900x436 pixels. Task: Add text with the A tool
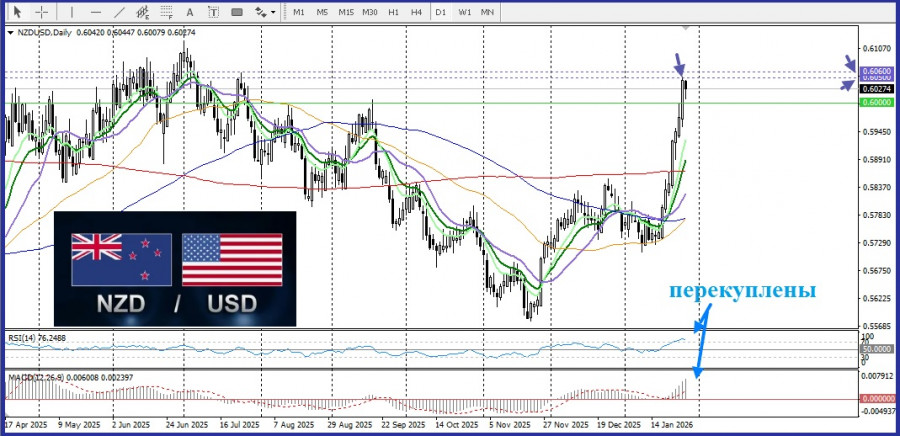click(x=192, y=12)
